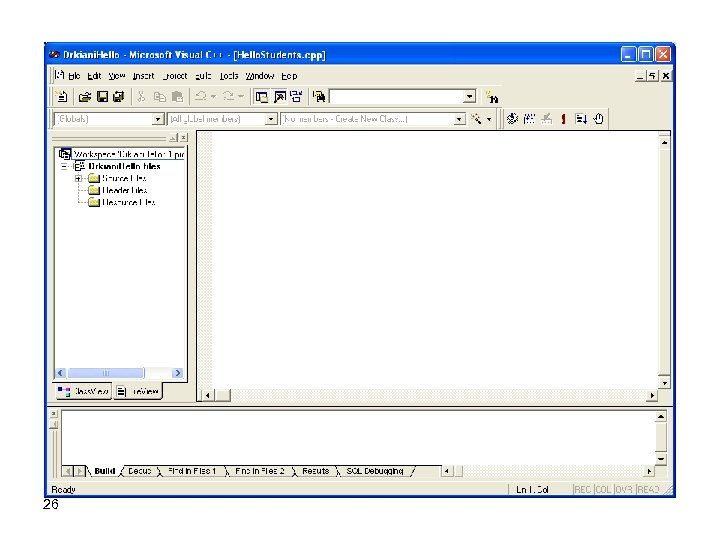Open the Find combo box dropdown arrow

pos(469,97)
